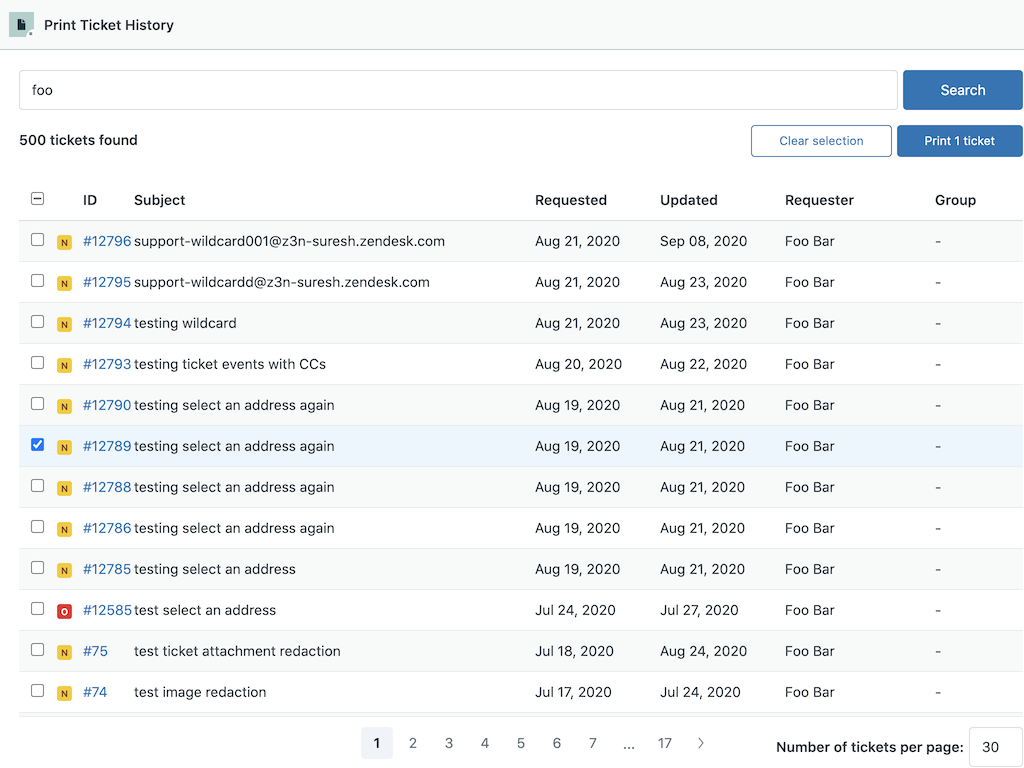The width and height of the screenshot is (1024, 768).
Task: Uncheck the checkbox for ticket #12789
Action: coord(37,445)
